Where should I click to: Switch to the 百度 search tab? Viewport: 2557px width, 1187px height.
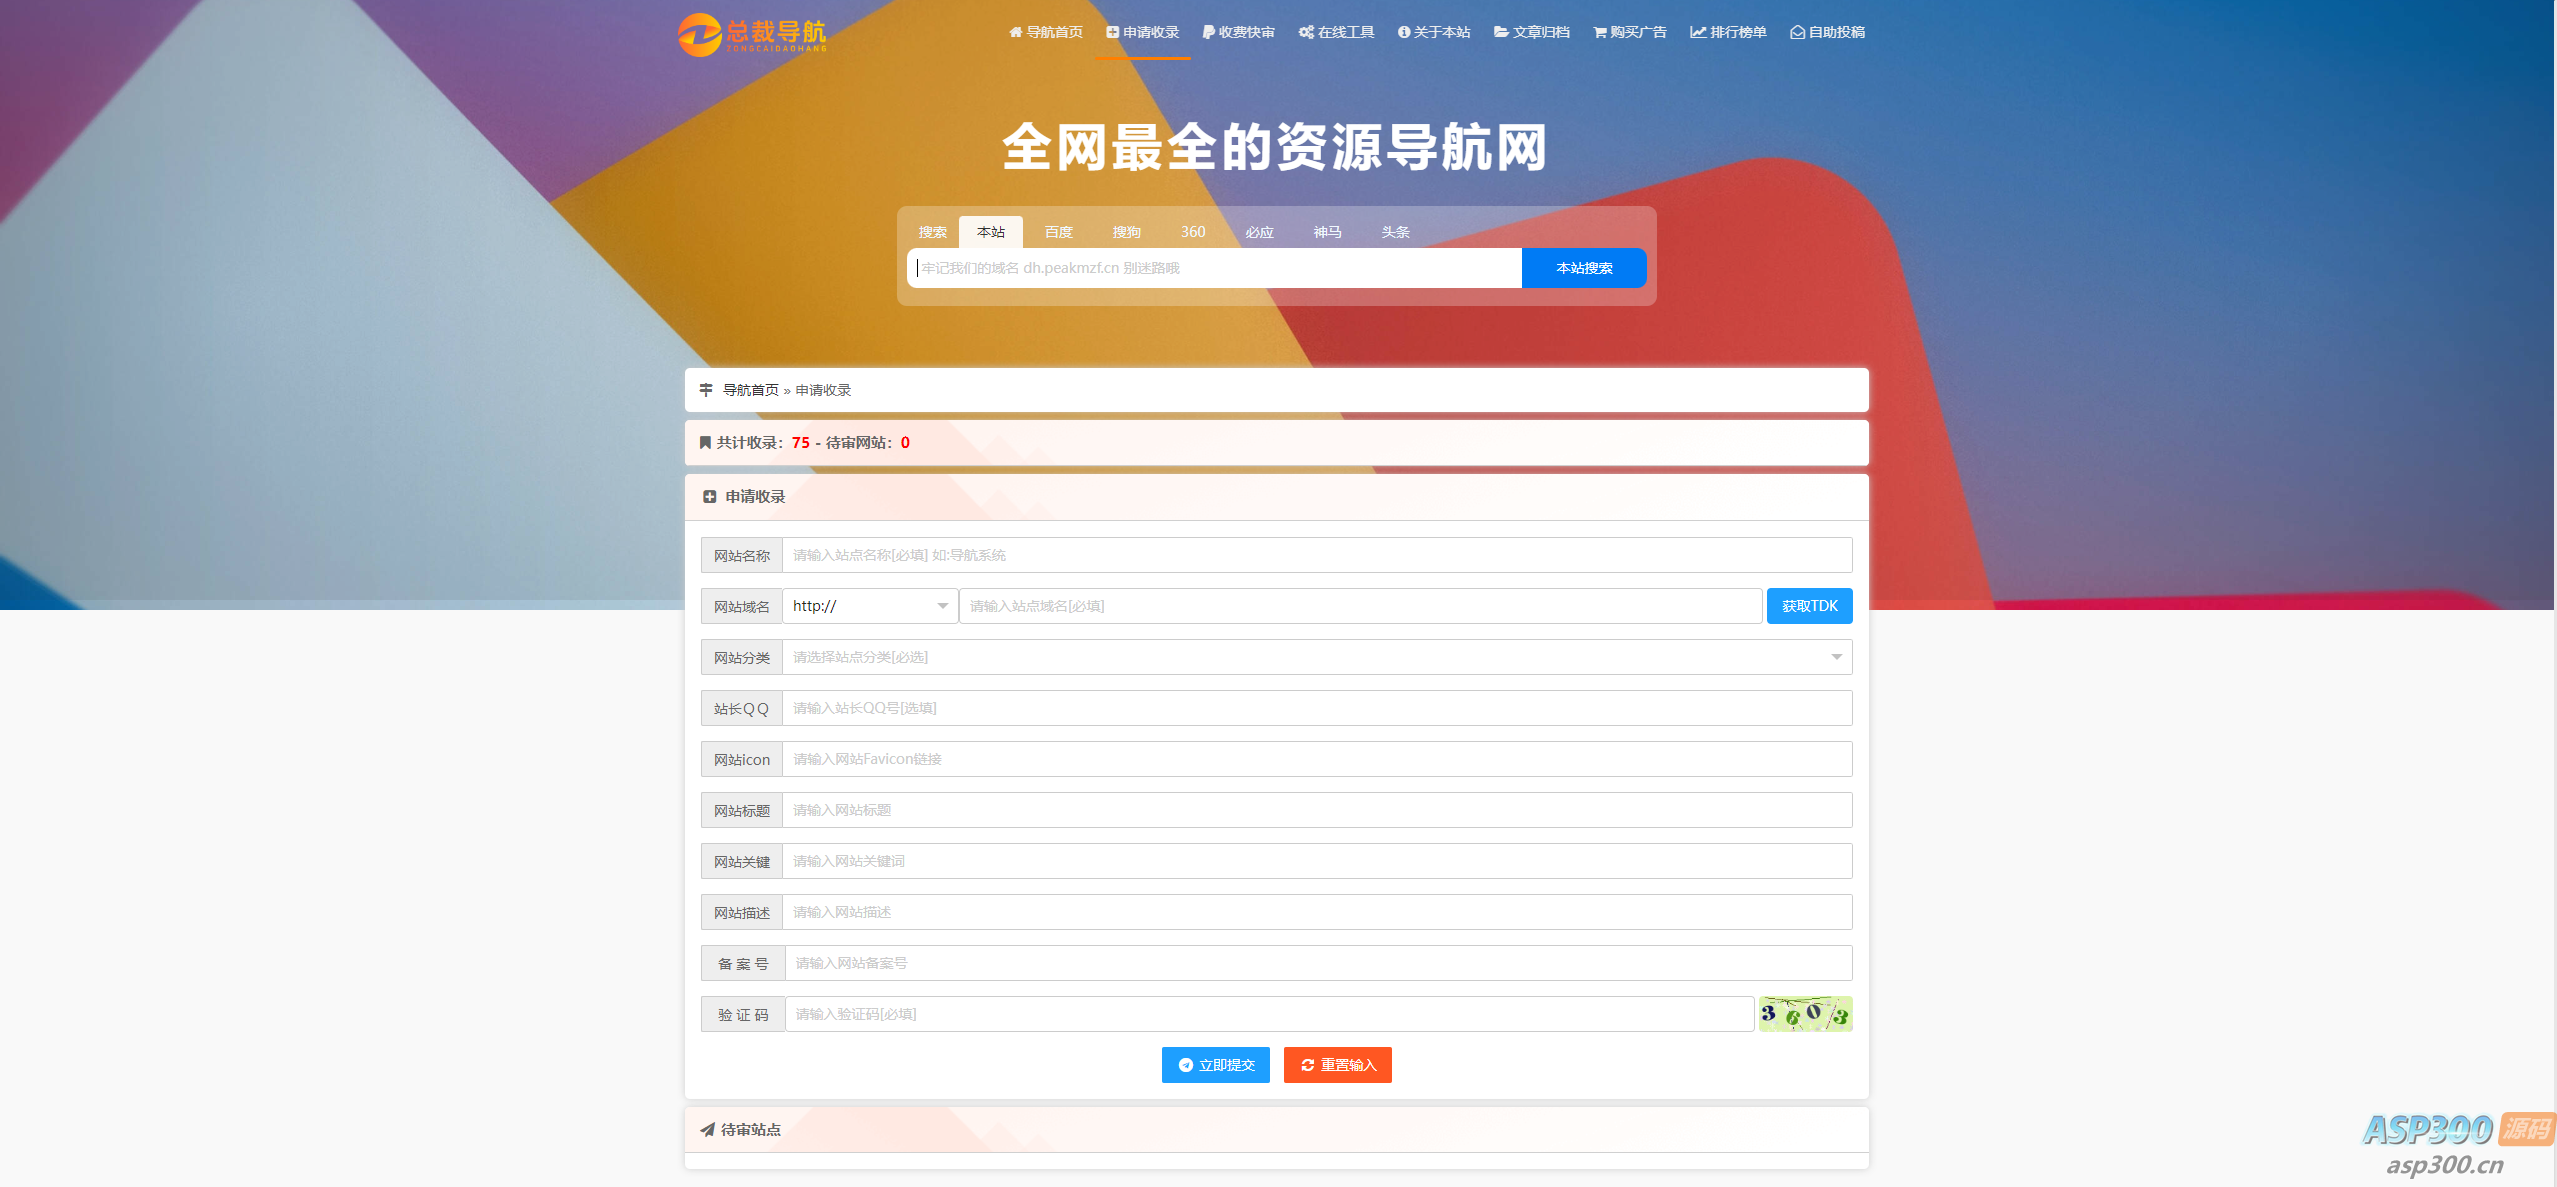[x=1058, y=231]
